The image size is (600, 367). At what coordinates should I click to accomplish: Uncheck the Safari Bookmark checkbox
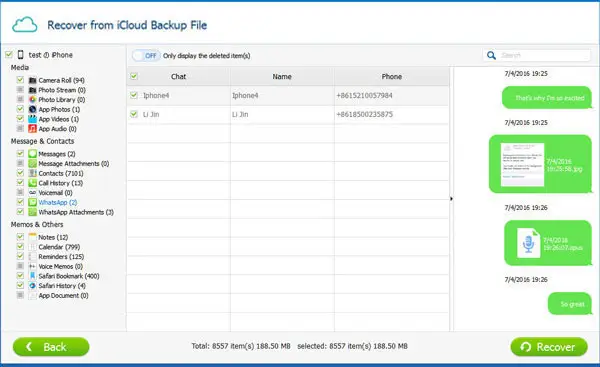20,276
